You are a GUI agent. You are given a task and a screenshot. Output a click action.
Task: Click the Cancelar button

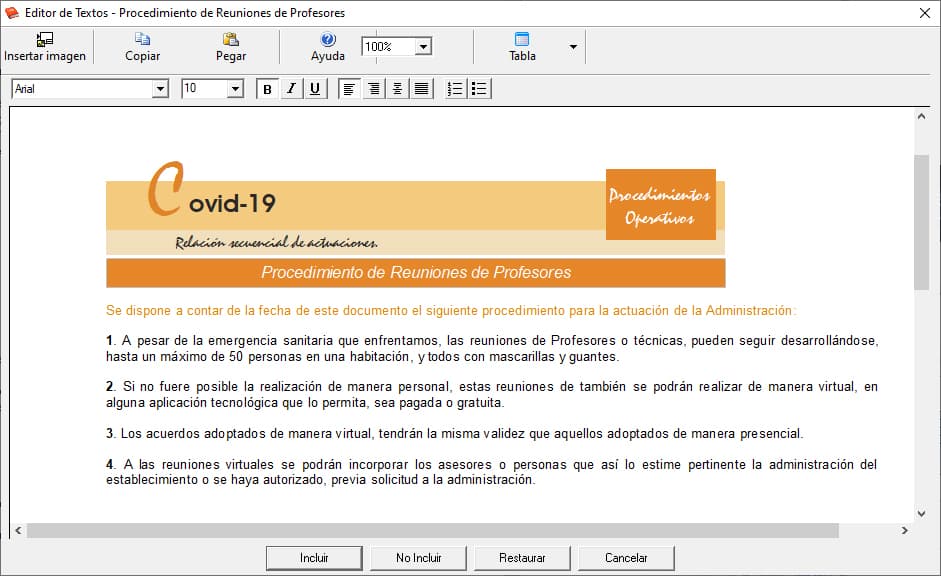[x=626, y=558]
